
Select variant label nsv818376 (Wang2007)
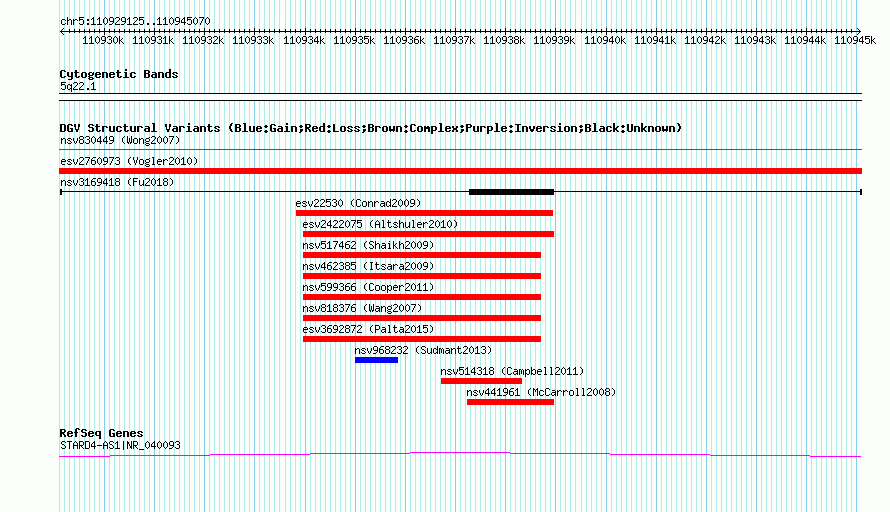(x=362, y=308)
